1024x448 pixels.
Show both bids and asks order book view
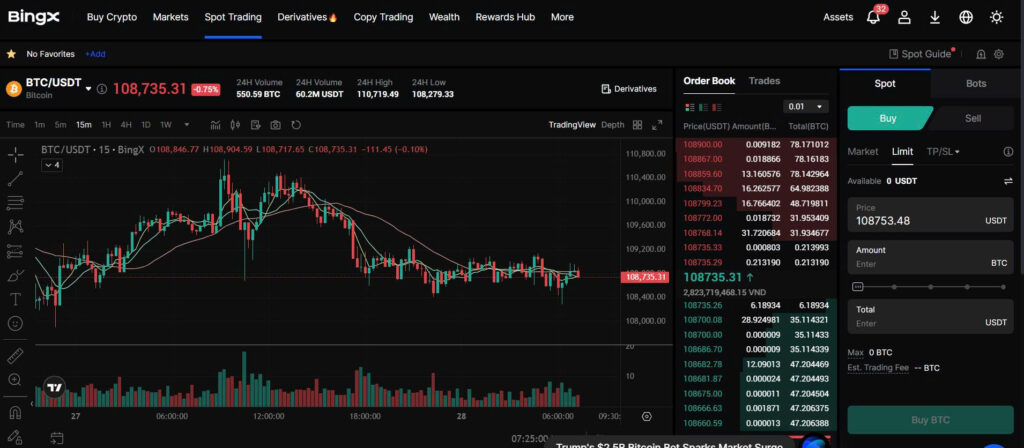click(690, 107)
